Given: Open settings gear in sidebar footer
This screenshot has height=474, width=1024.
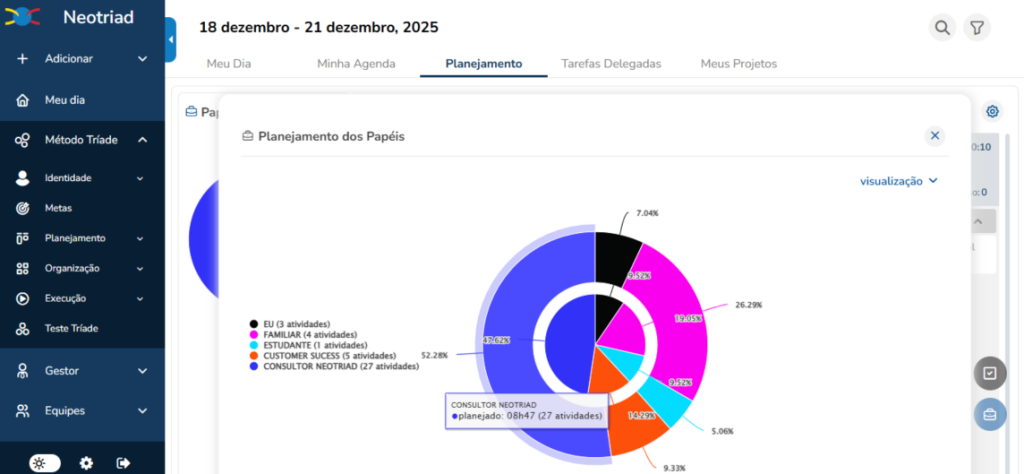Looking at the screenshot, I should (87, 462).
